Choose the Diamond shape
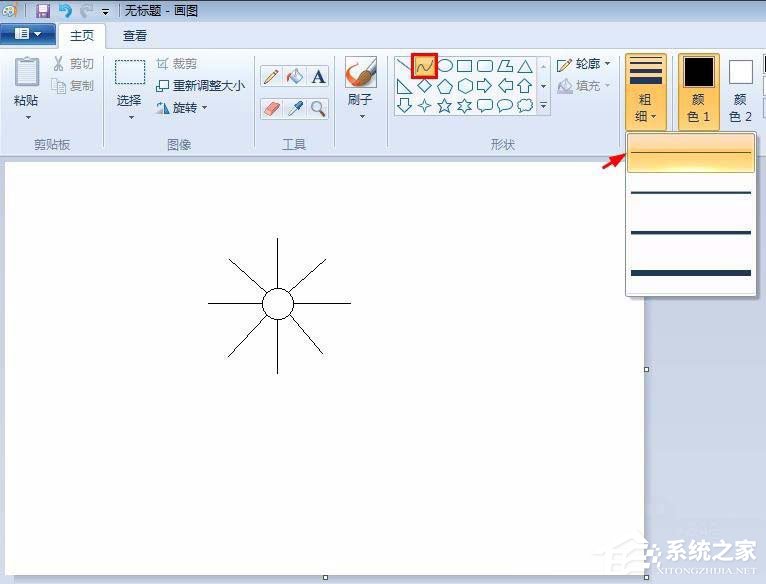This screenshot has height=584, width=766. pos(424,86)
